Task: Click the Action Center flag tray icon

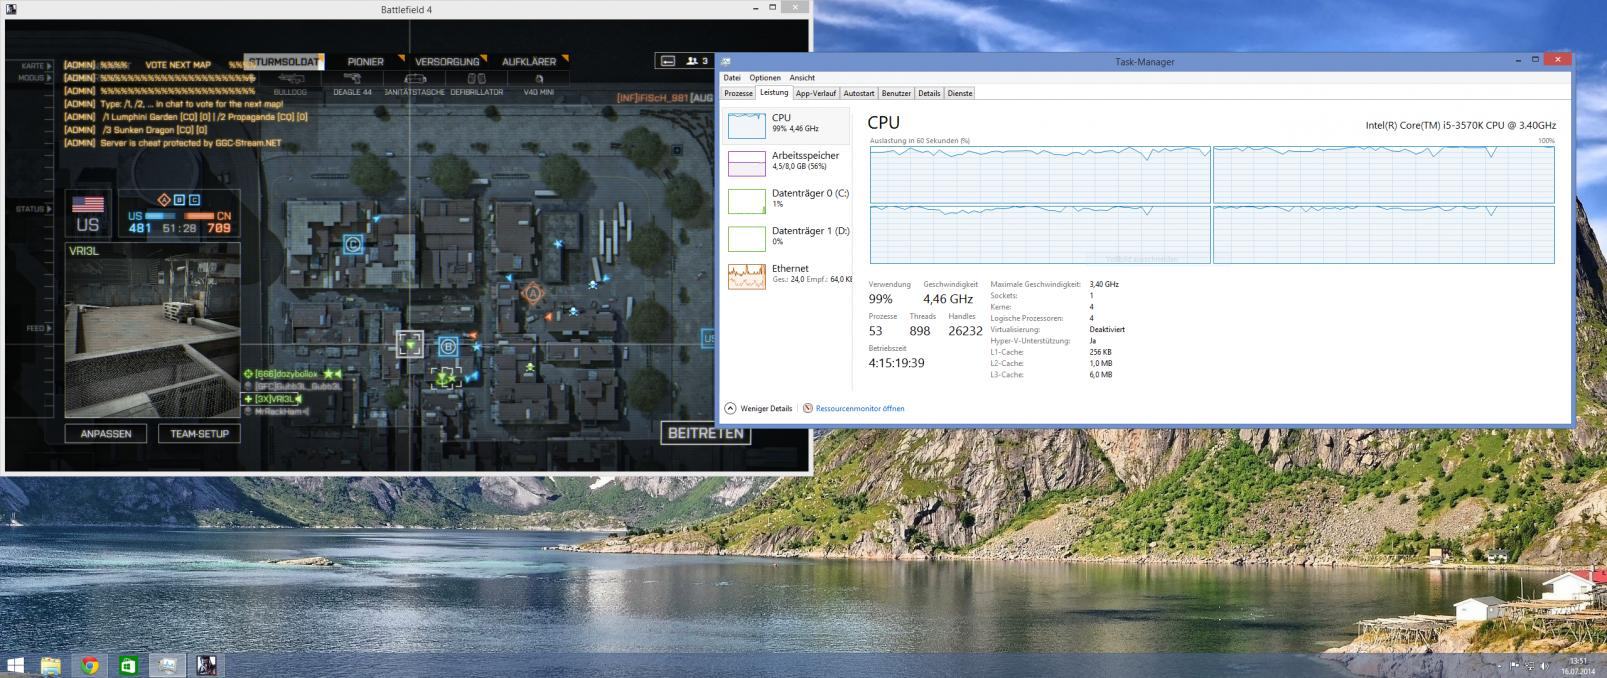Action: 1514,666
